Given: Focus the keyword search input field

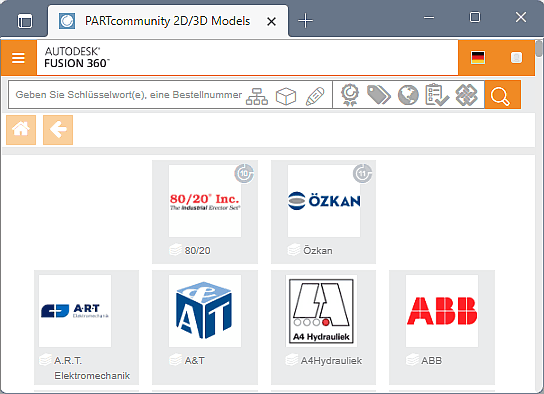Looking at the screenshot, I should pos(128,95).
